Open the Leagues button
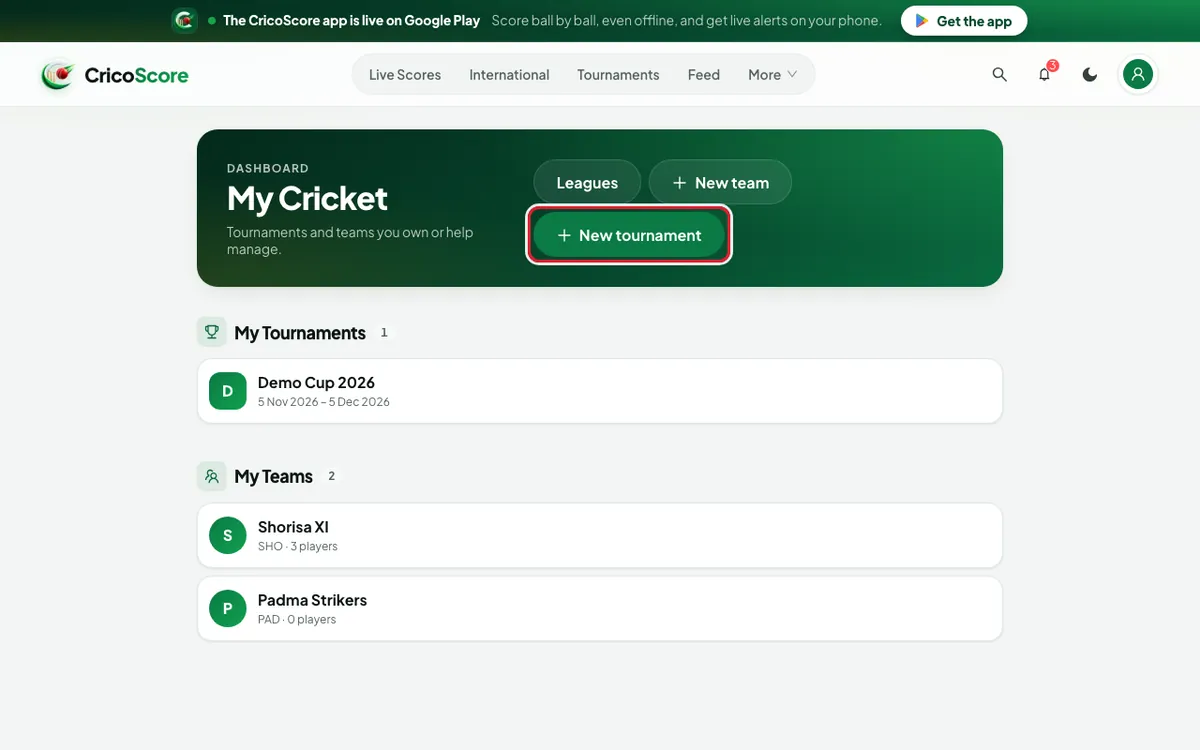Screen dimensions: 1200x750 [x=587, y=183]
